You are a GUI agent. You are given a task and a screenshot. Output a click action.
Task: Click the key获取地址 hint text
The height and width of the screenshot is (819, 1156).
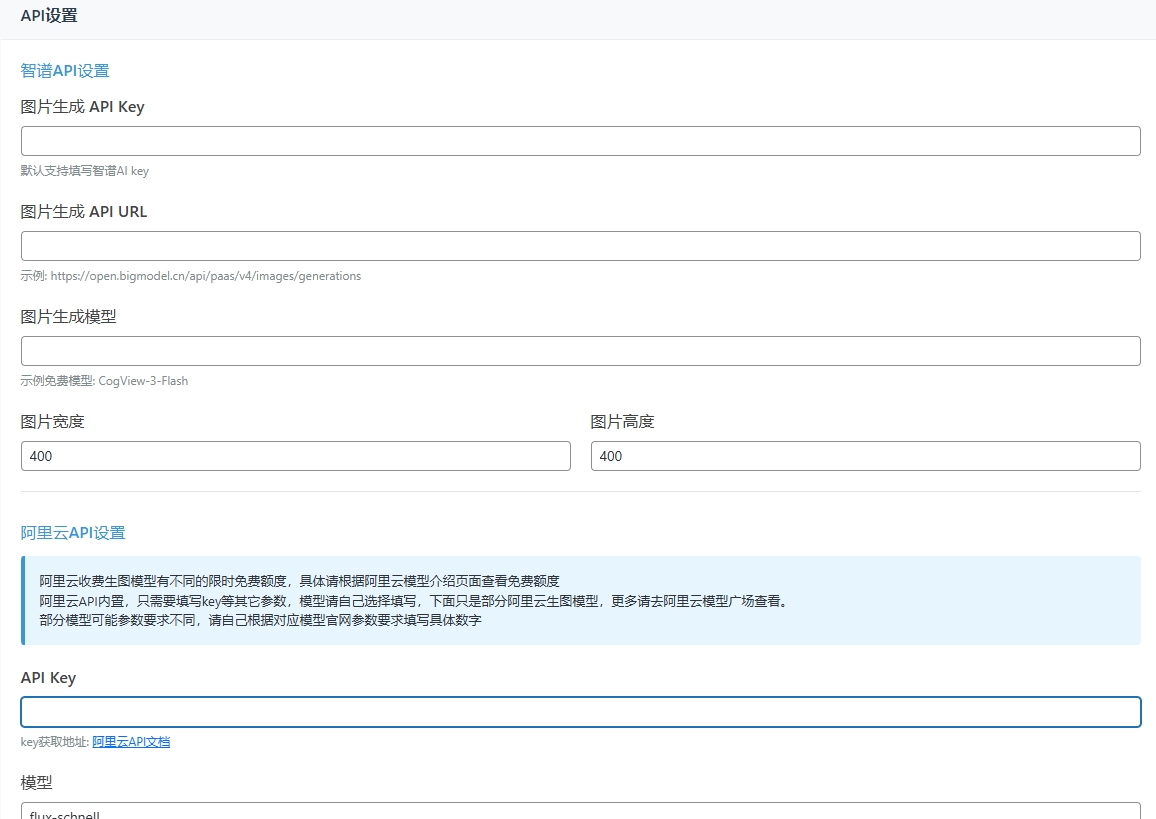pyautogui.click(x=55, y=742)
